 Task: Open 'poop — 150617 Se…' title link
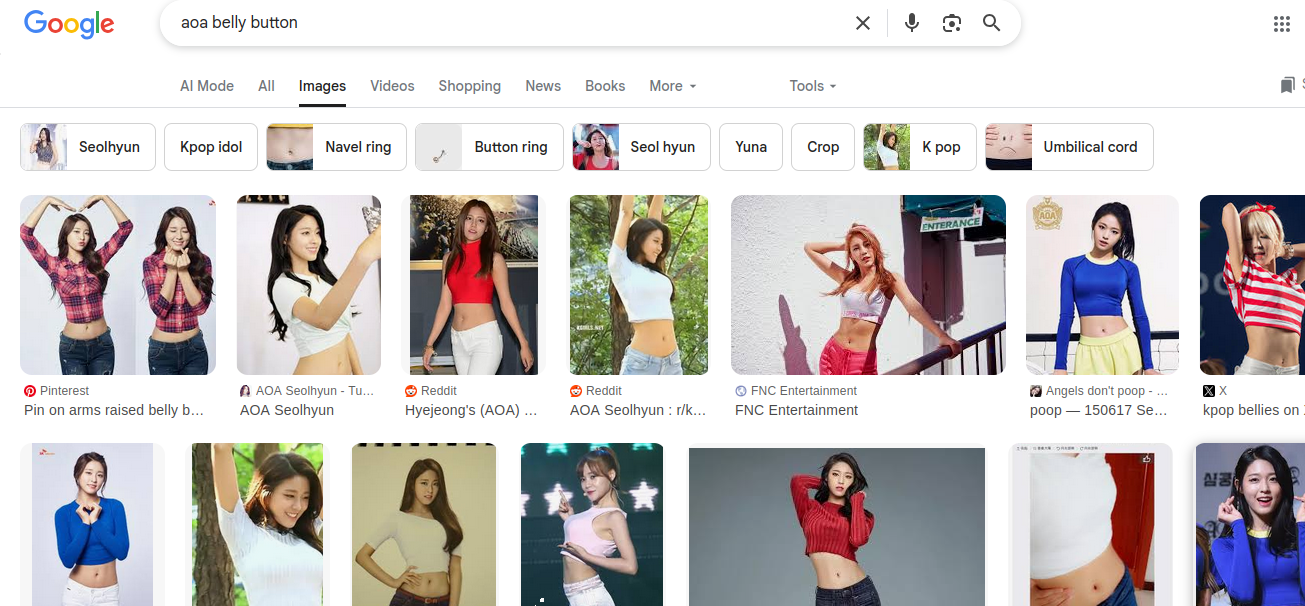[x=1098, y=410]
